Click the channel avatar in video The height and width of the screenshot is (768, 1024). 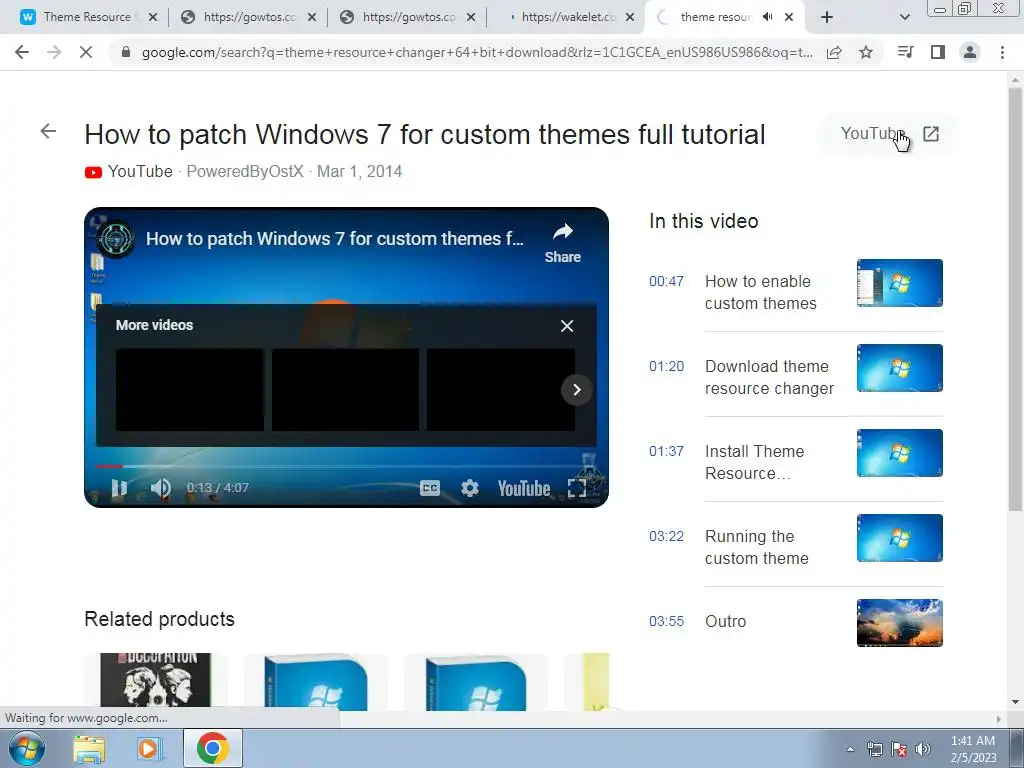click(x=116, y=239)
